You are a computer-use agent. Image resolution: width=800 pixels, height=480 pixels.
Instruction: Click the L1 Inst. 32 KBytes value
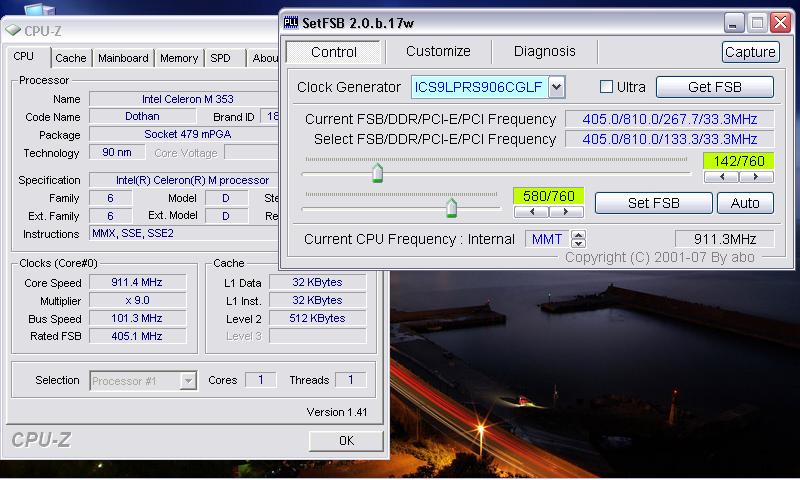[x=317, y=300]
